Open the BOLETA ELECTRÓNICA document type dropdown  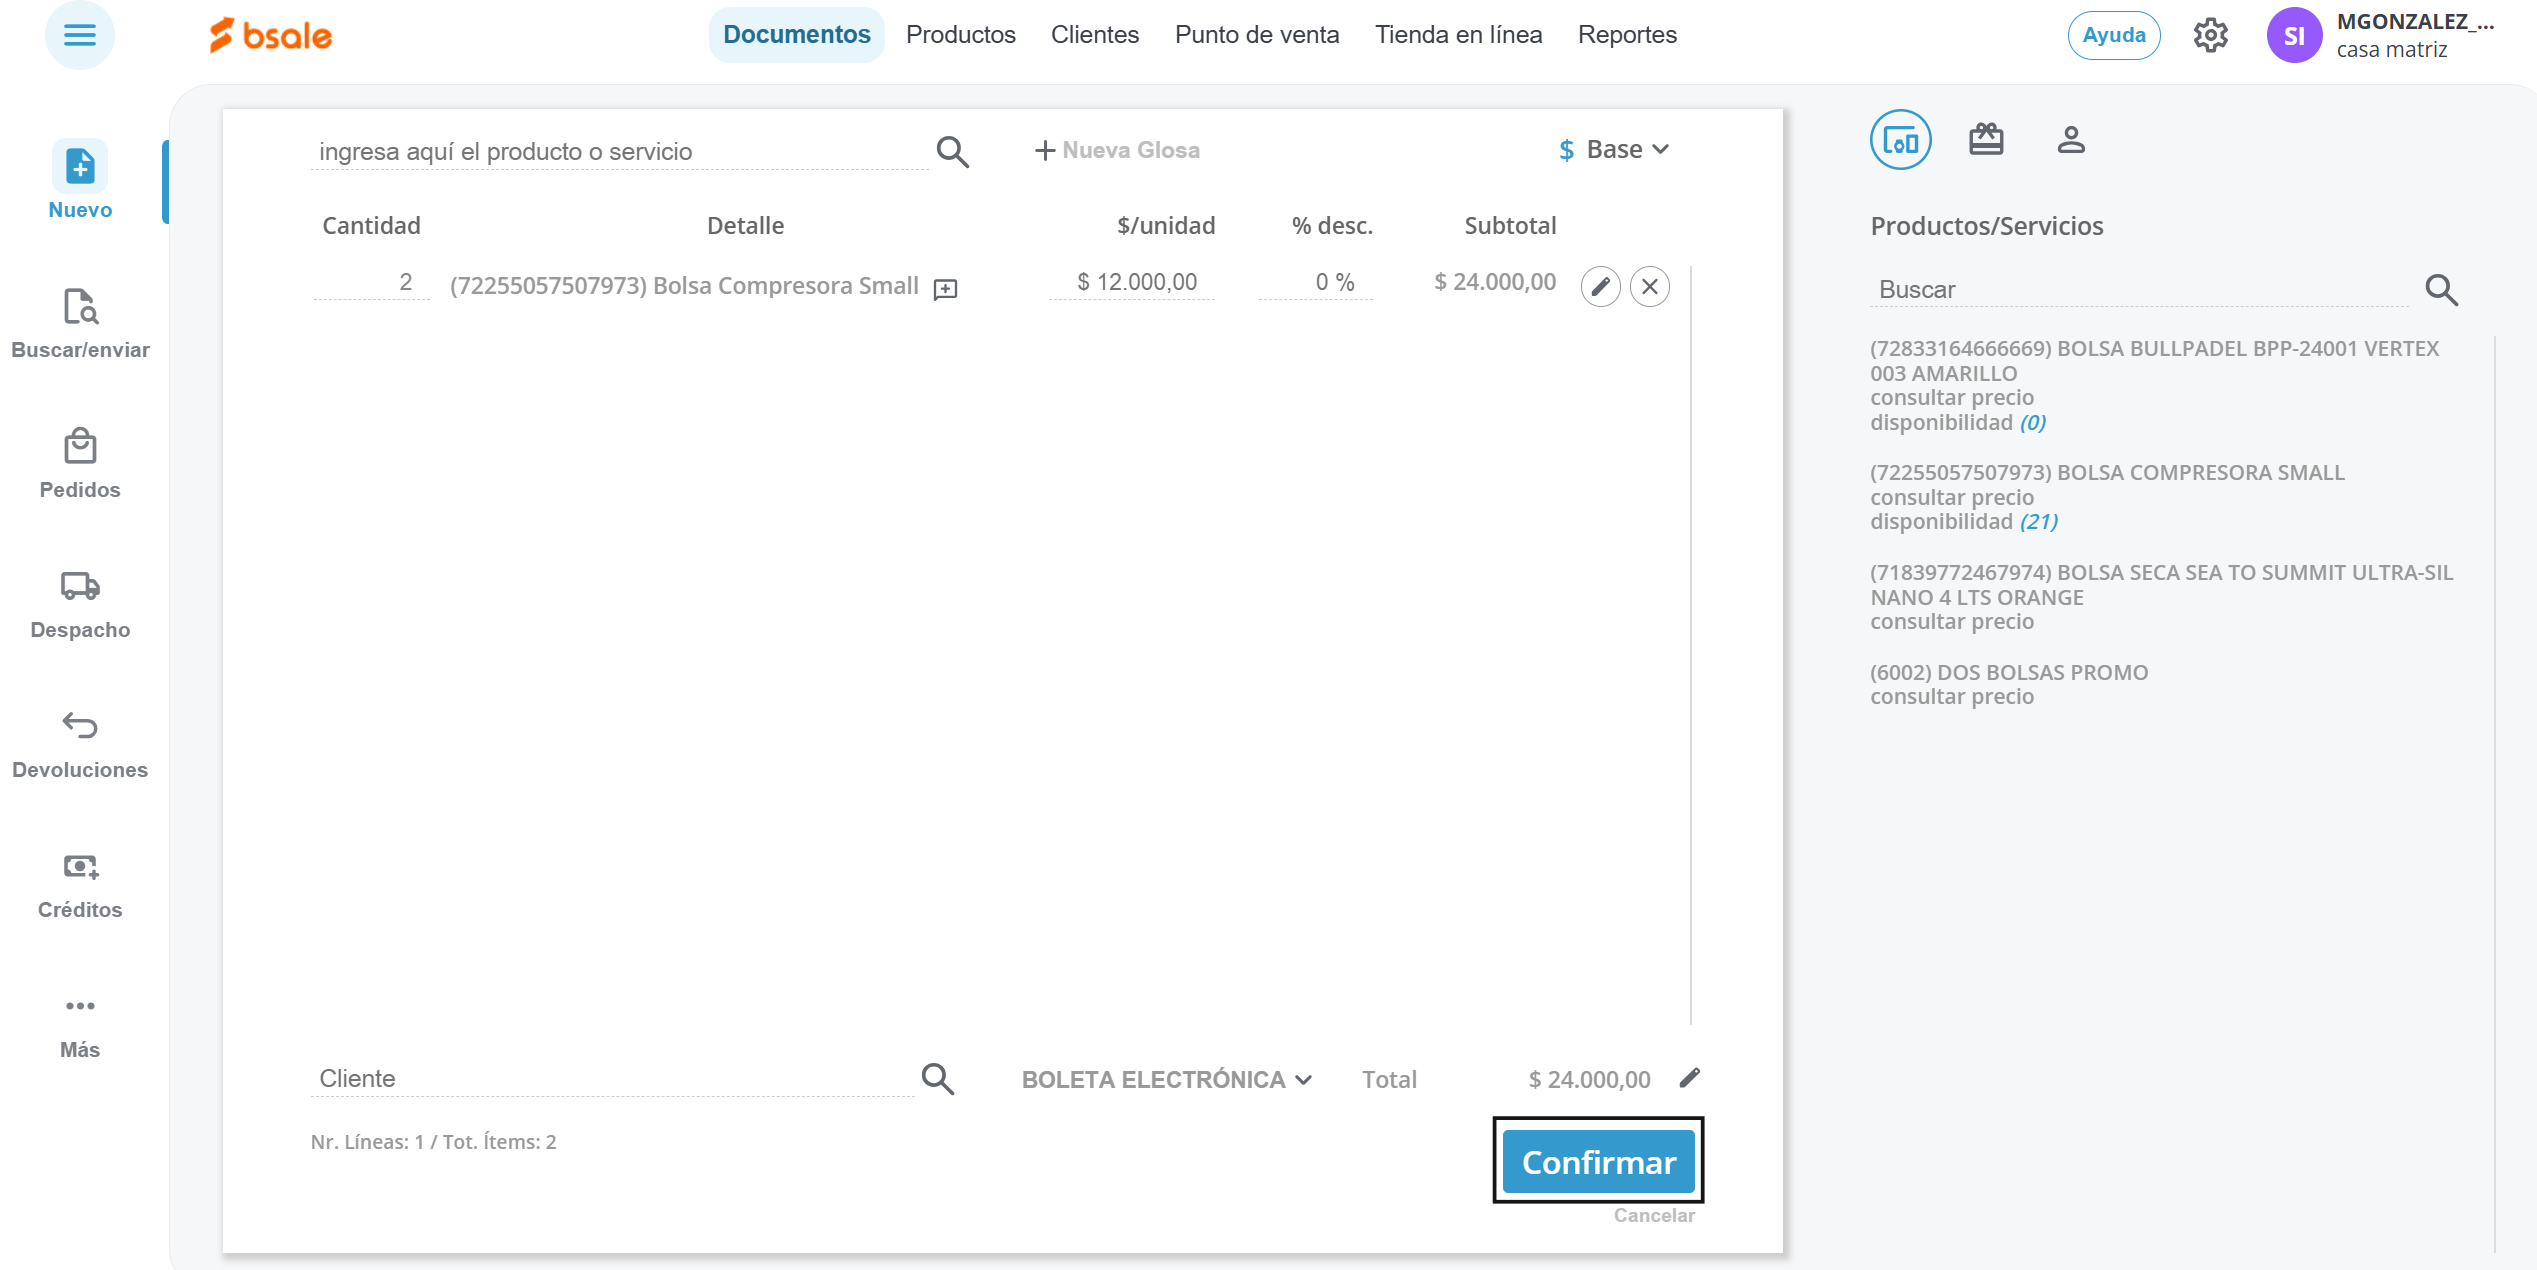point(1166,1080)
